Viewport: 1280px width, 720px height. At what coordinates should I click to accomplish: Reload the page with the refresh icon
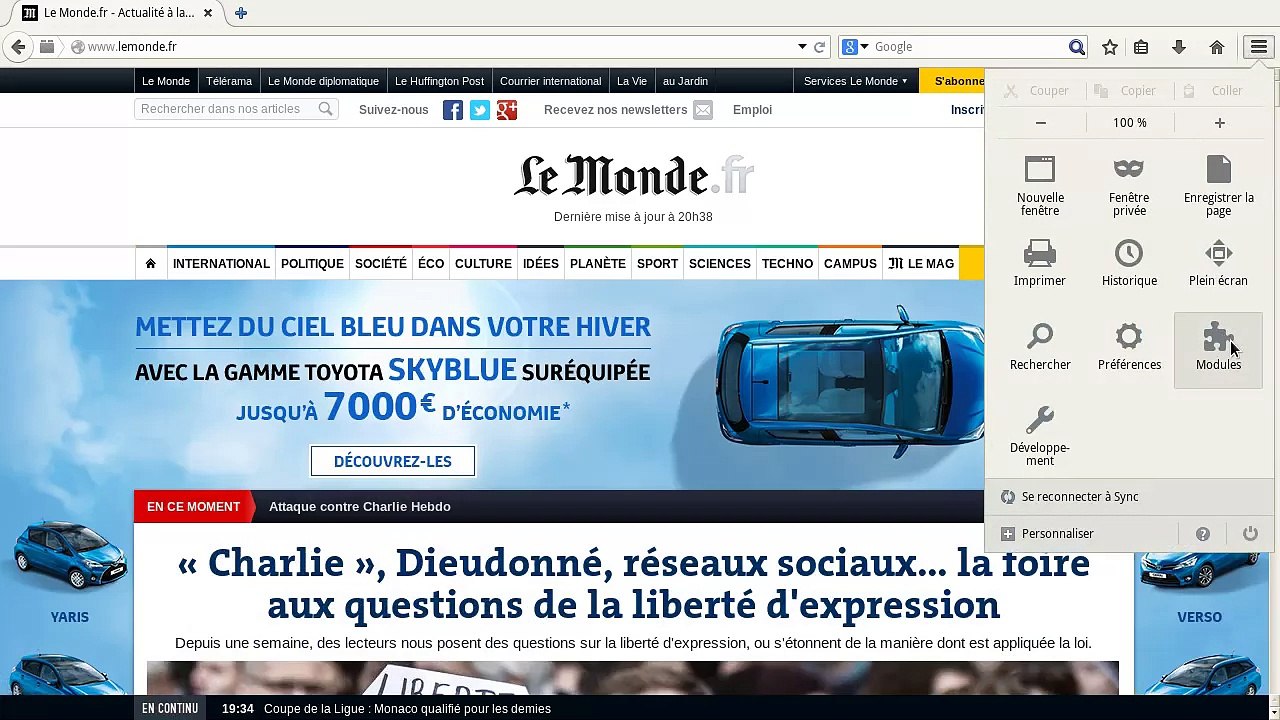tap(819, 47)
